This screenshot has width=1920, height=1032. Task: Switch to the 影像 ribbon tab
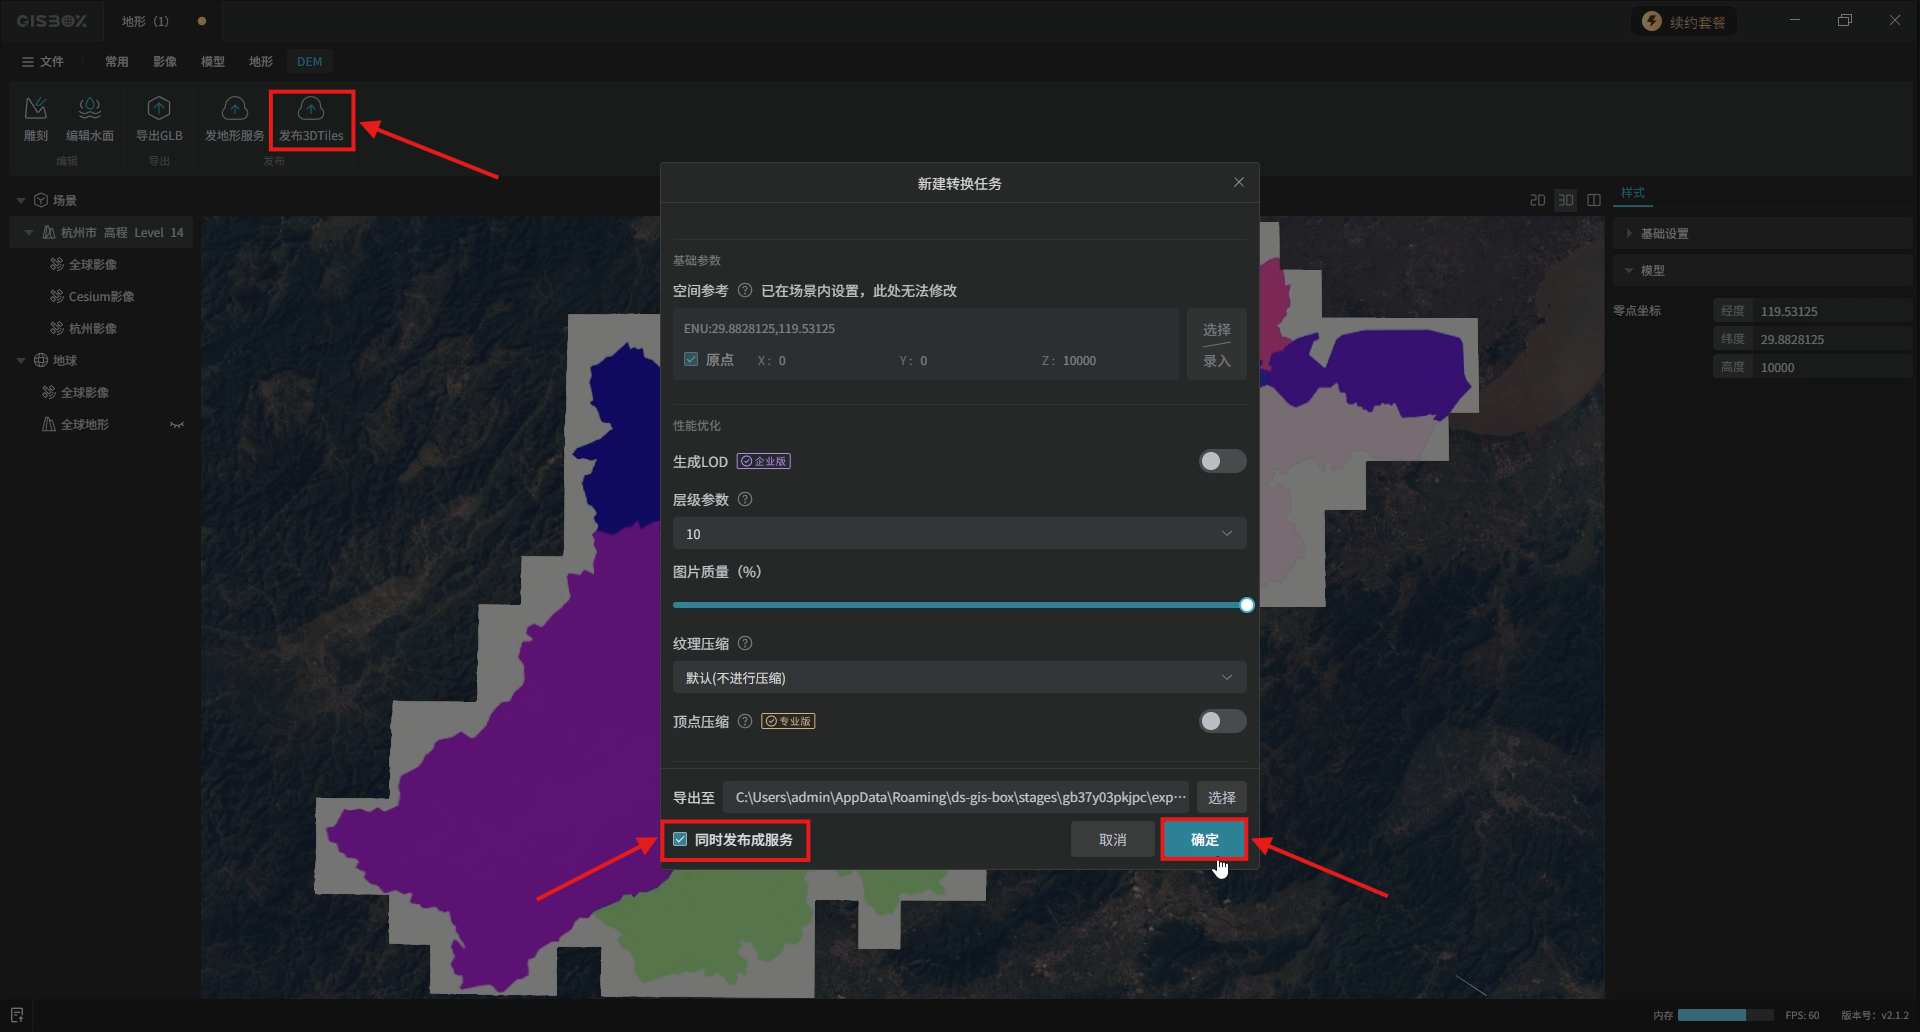[x=165, y=62]
